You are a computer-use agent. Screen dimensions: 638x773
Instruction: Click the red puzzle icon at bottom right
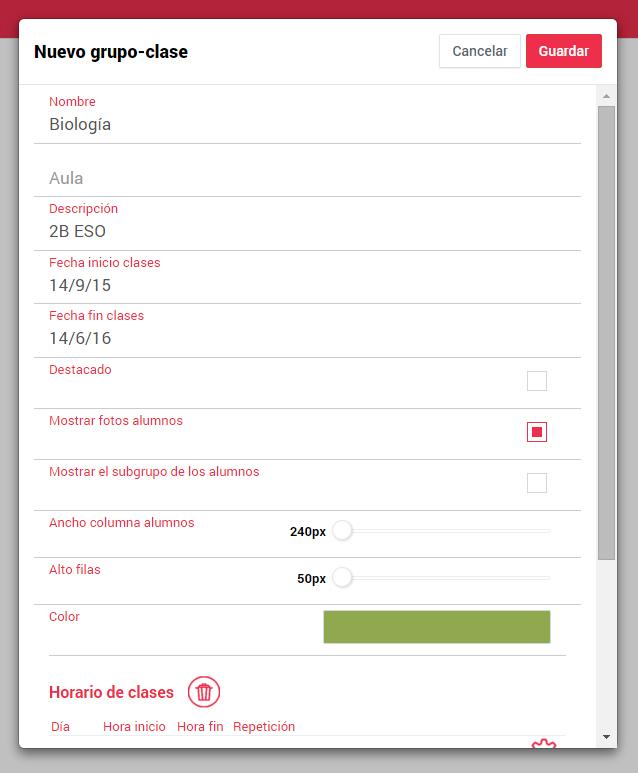coord(544,743)
